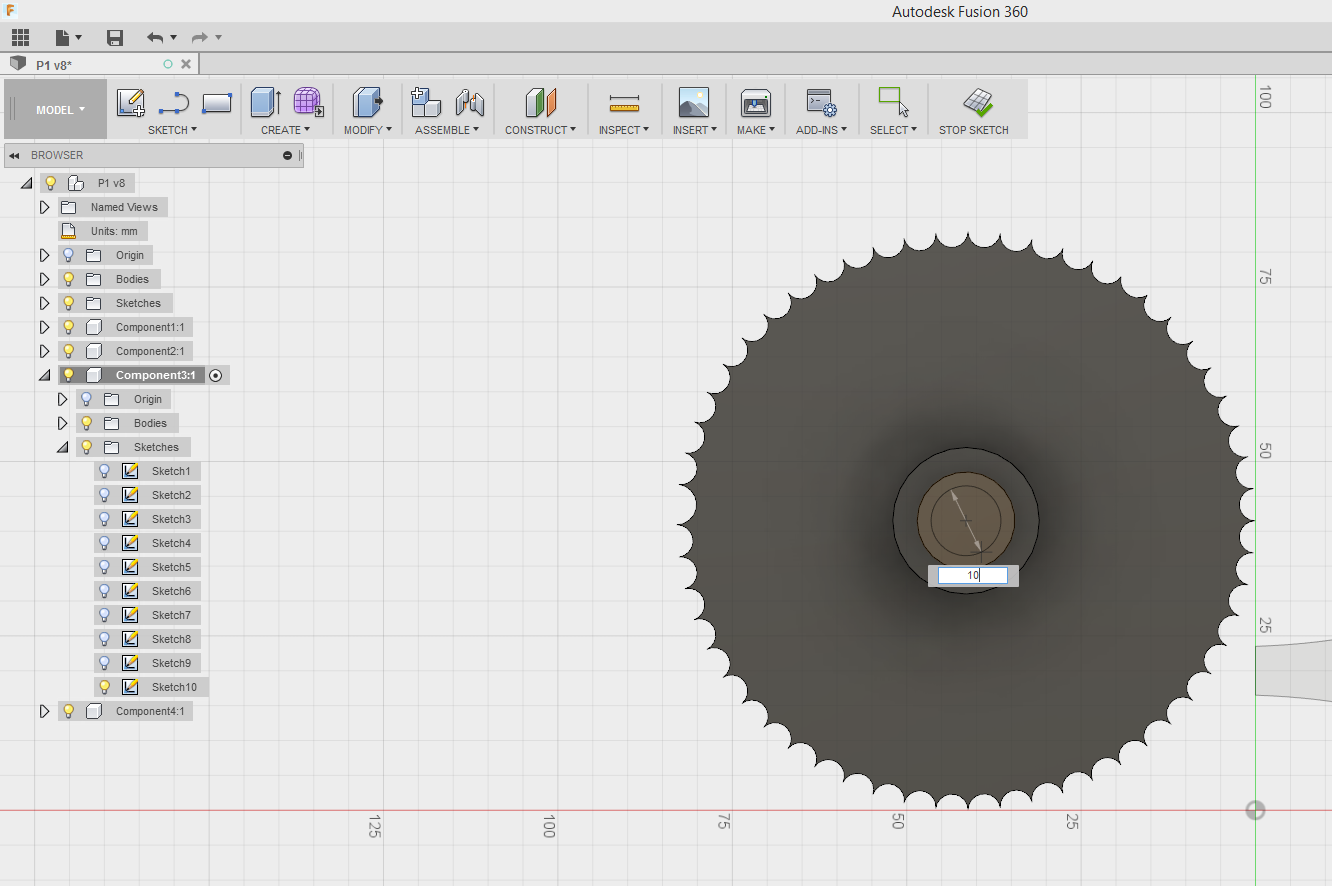Select the Rectangle sketch tool
The image size is (1332, 886).
(x=217, y=102)
